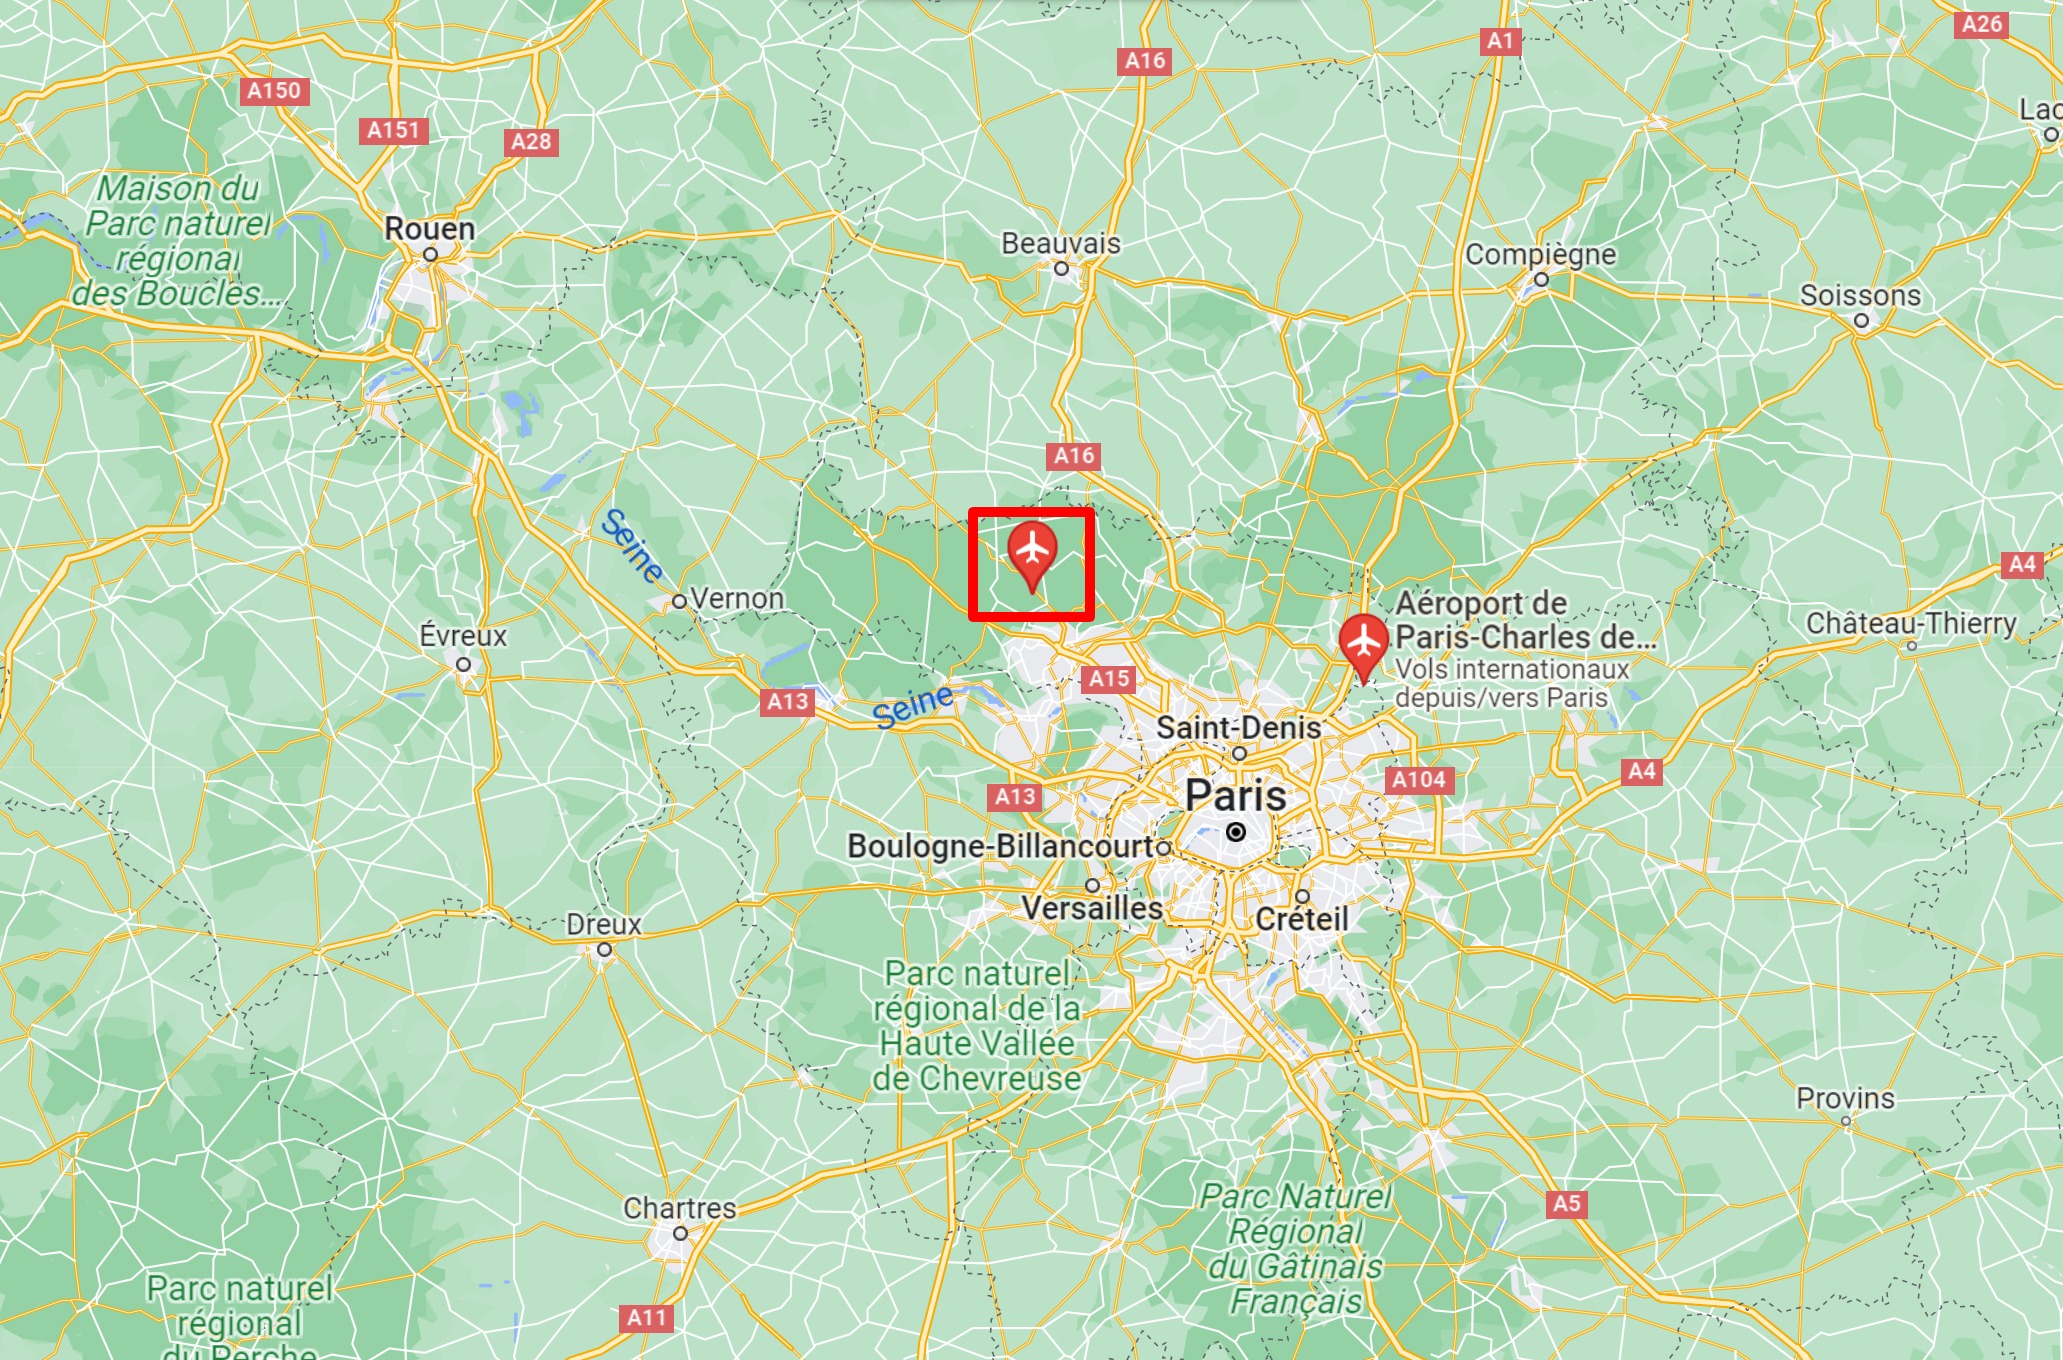Click the A11 highway shield near Chartres
The width and height of the screenshot is (2063, 1360).
647,1318
